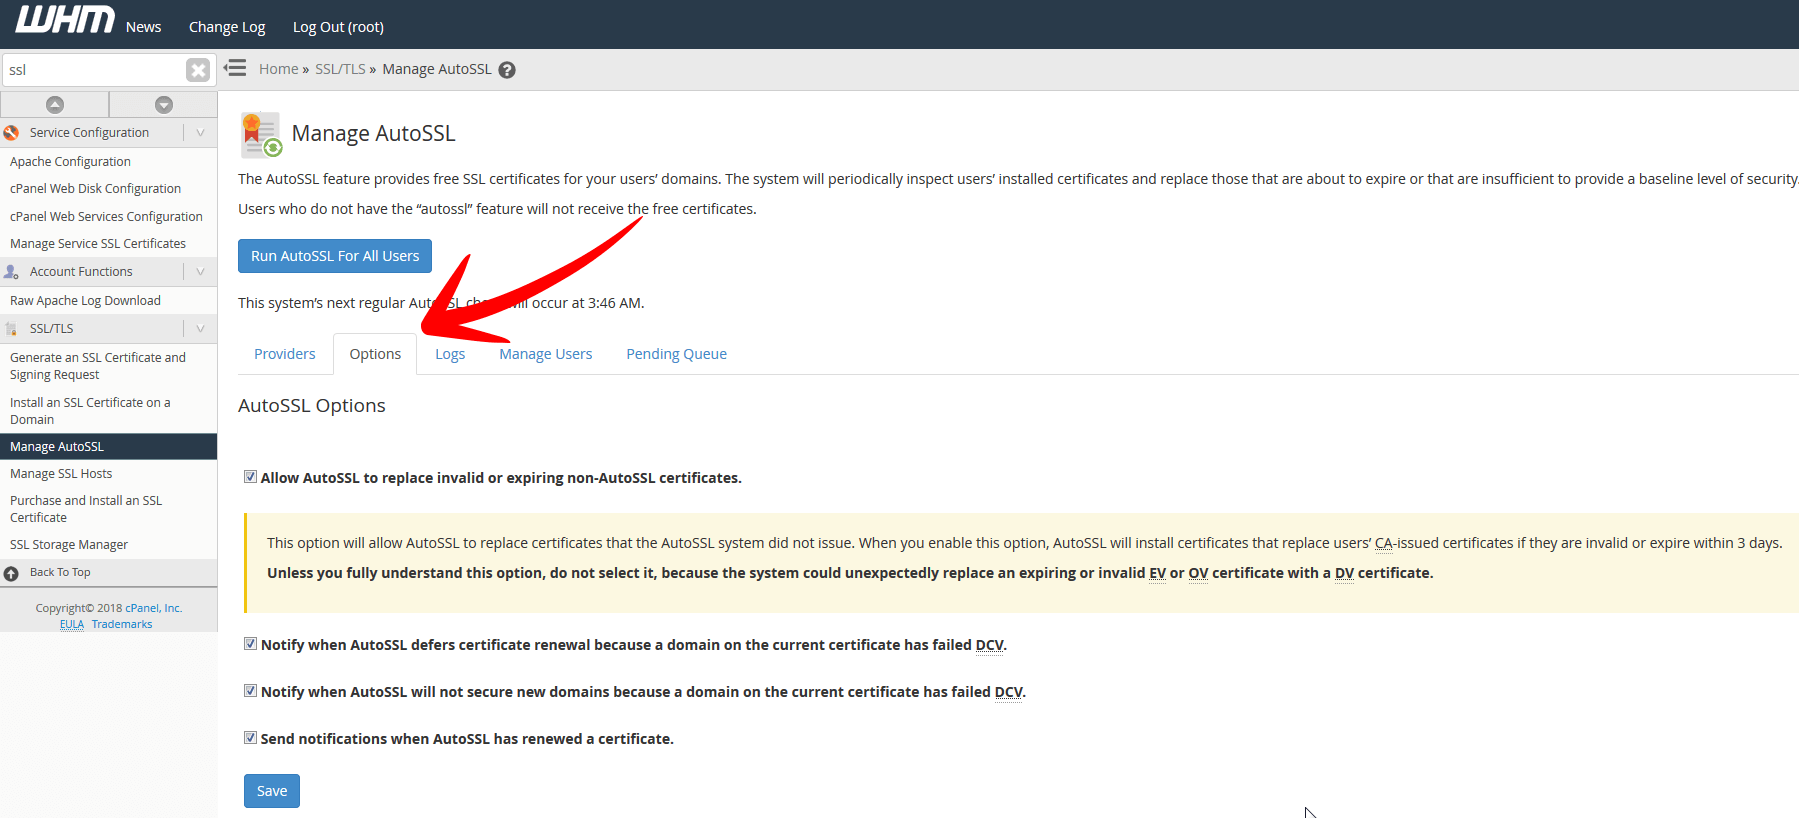The image size is (1799, 818).
Task: Open cPanel, Inc. copyright link
Action: tap(153, 608)
